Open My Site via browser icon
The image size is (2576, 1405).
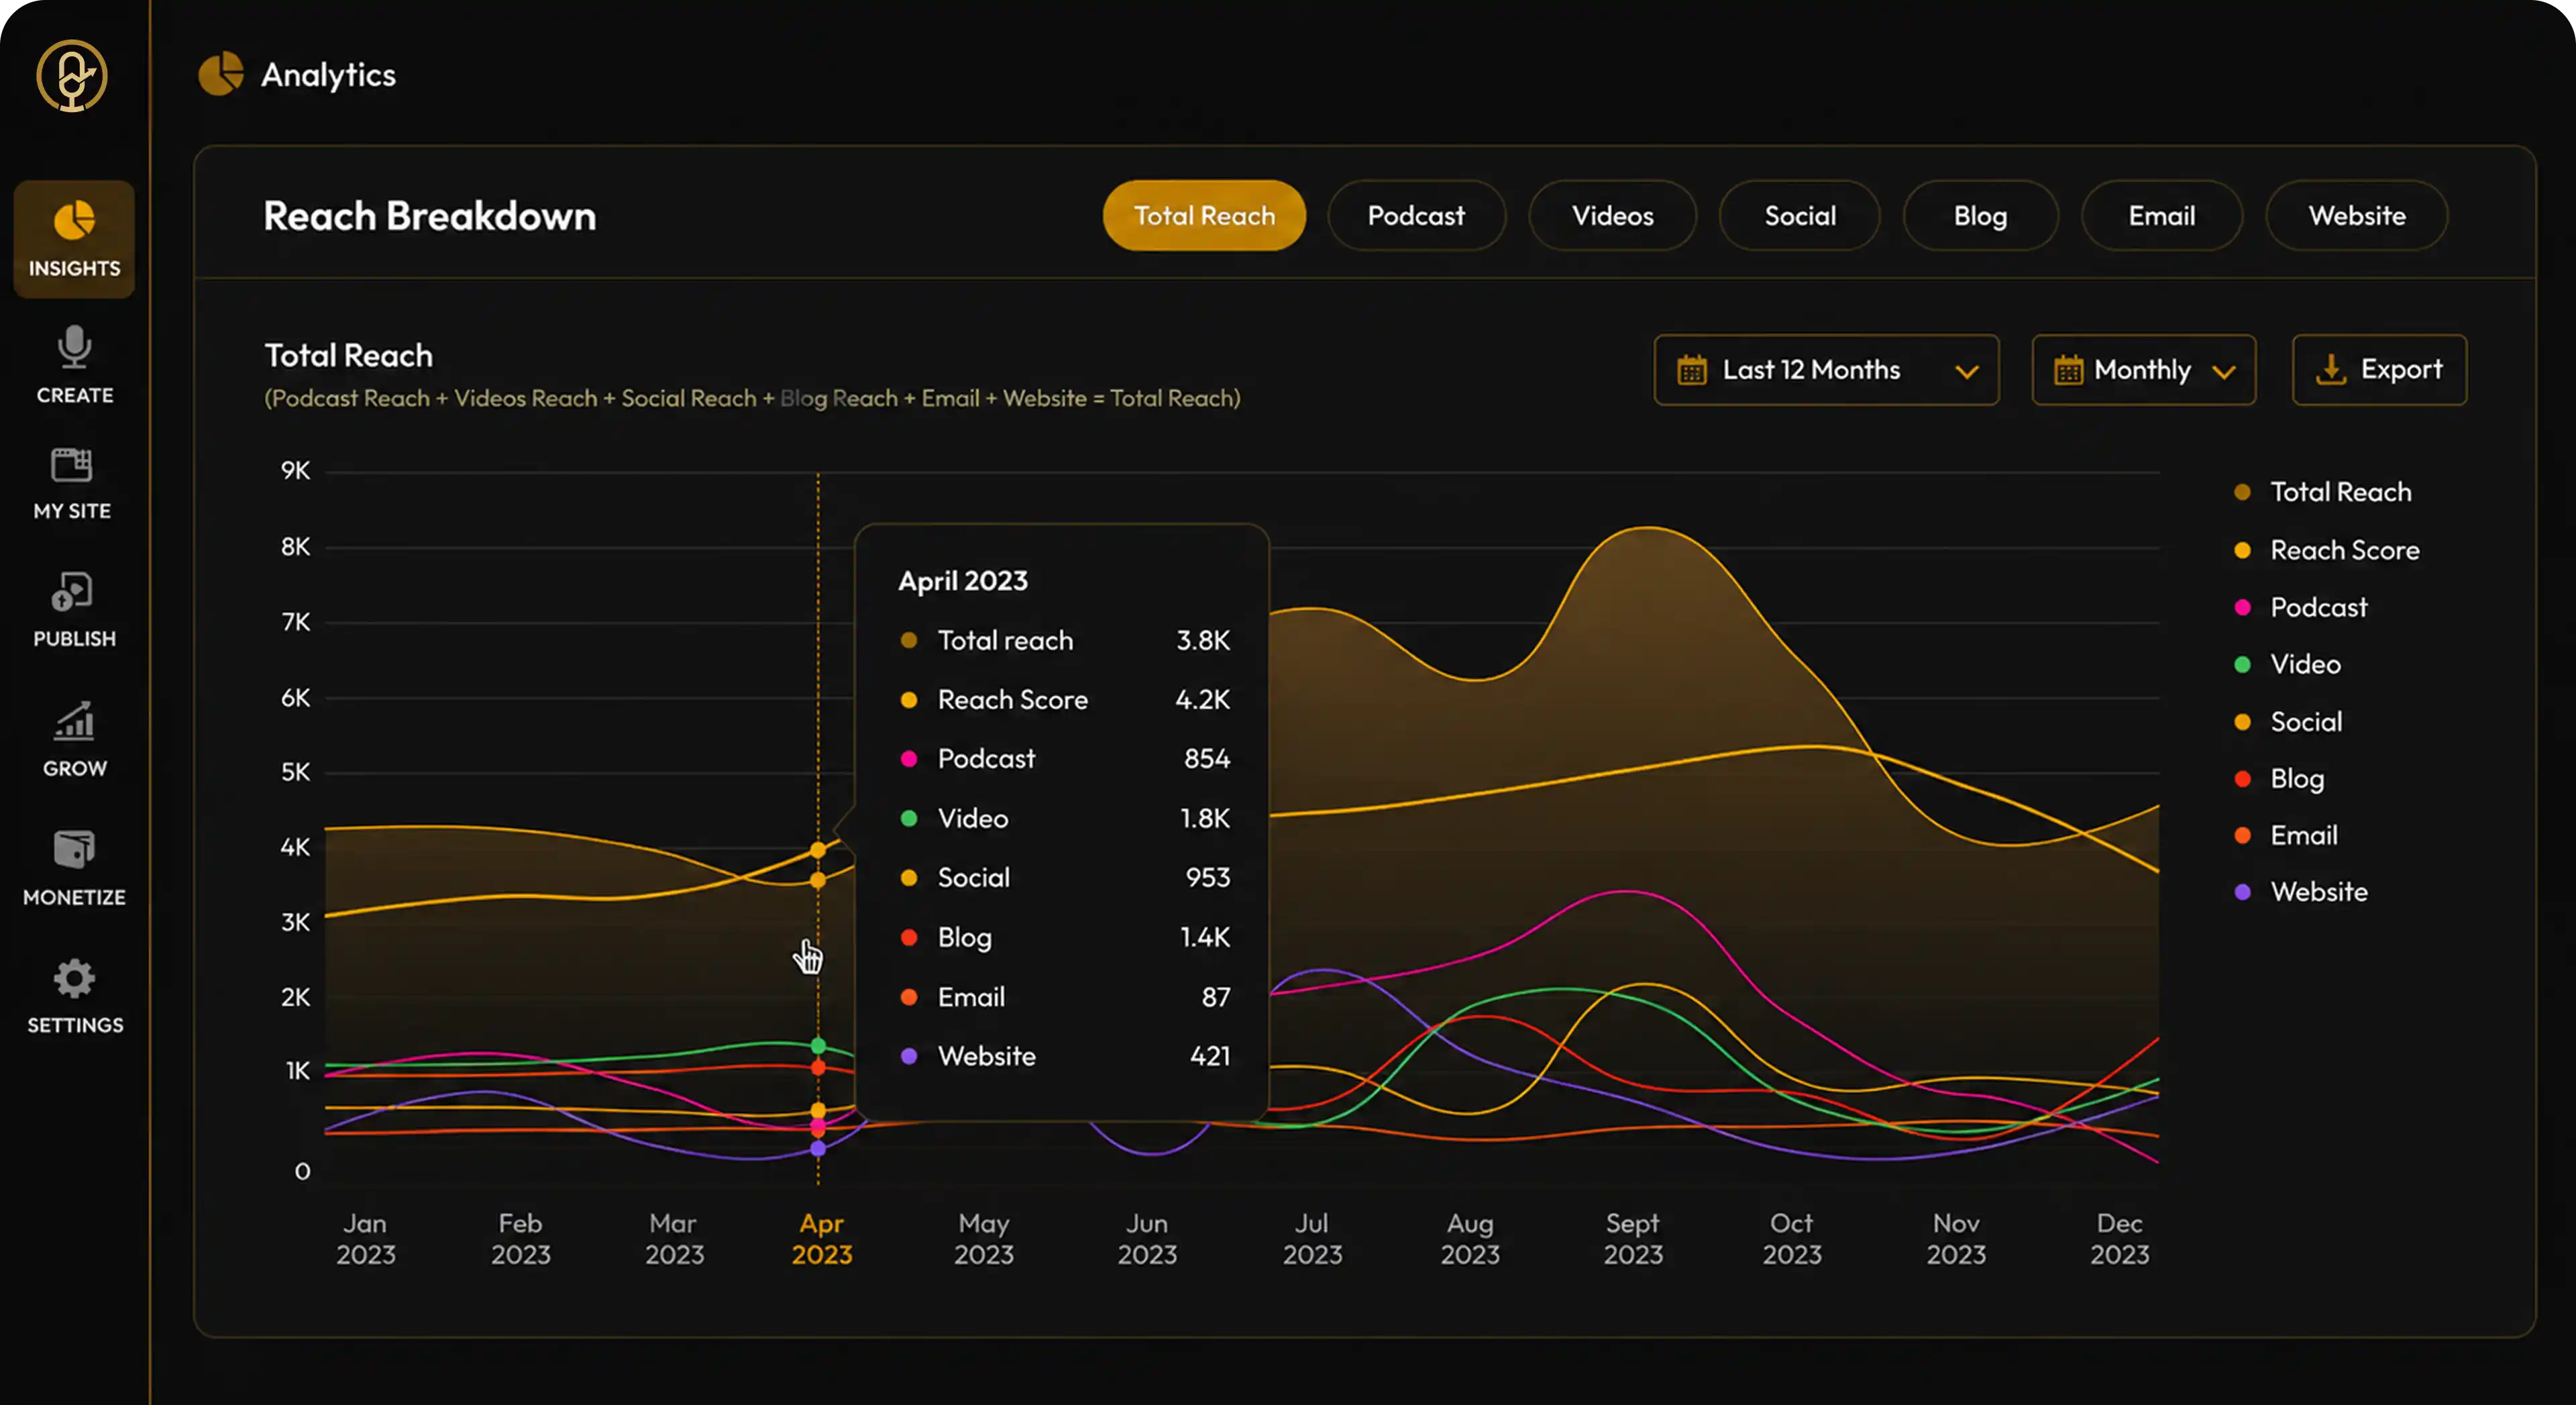coord(72,465)
